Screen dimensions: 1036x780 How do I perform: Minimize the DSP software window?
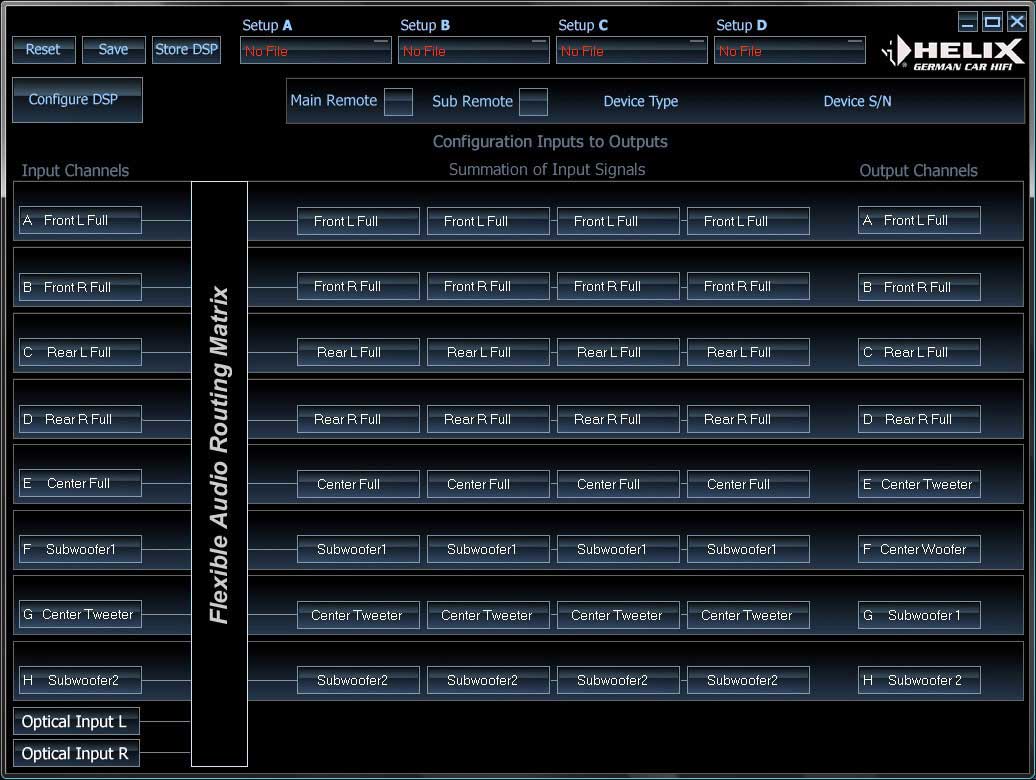(x=967, y=22)
